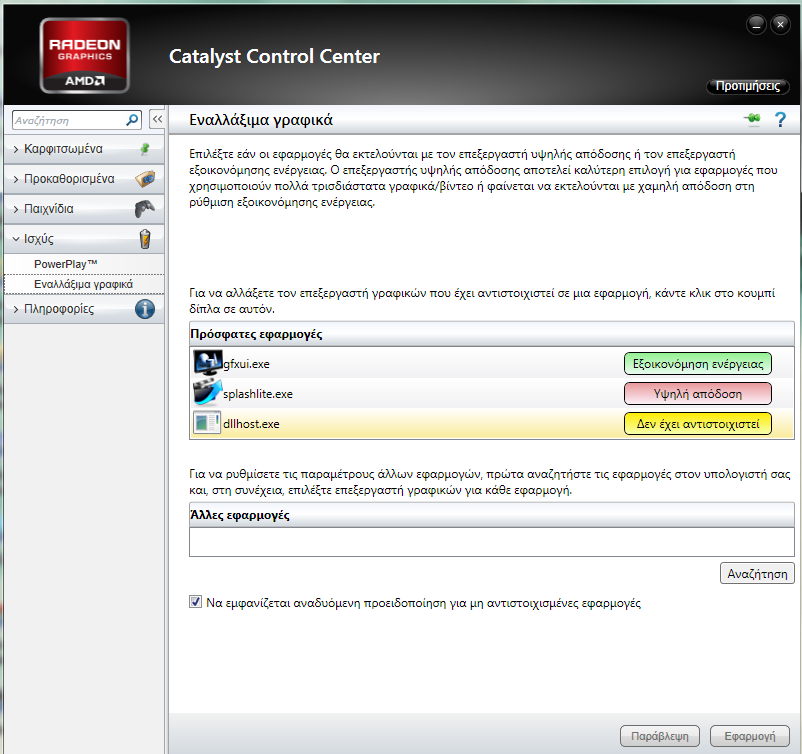Click the Εφαρμογή apply button
Viewport: 802px width, 754px height.
[750, 736]
